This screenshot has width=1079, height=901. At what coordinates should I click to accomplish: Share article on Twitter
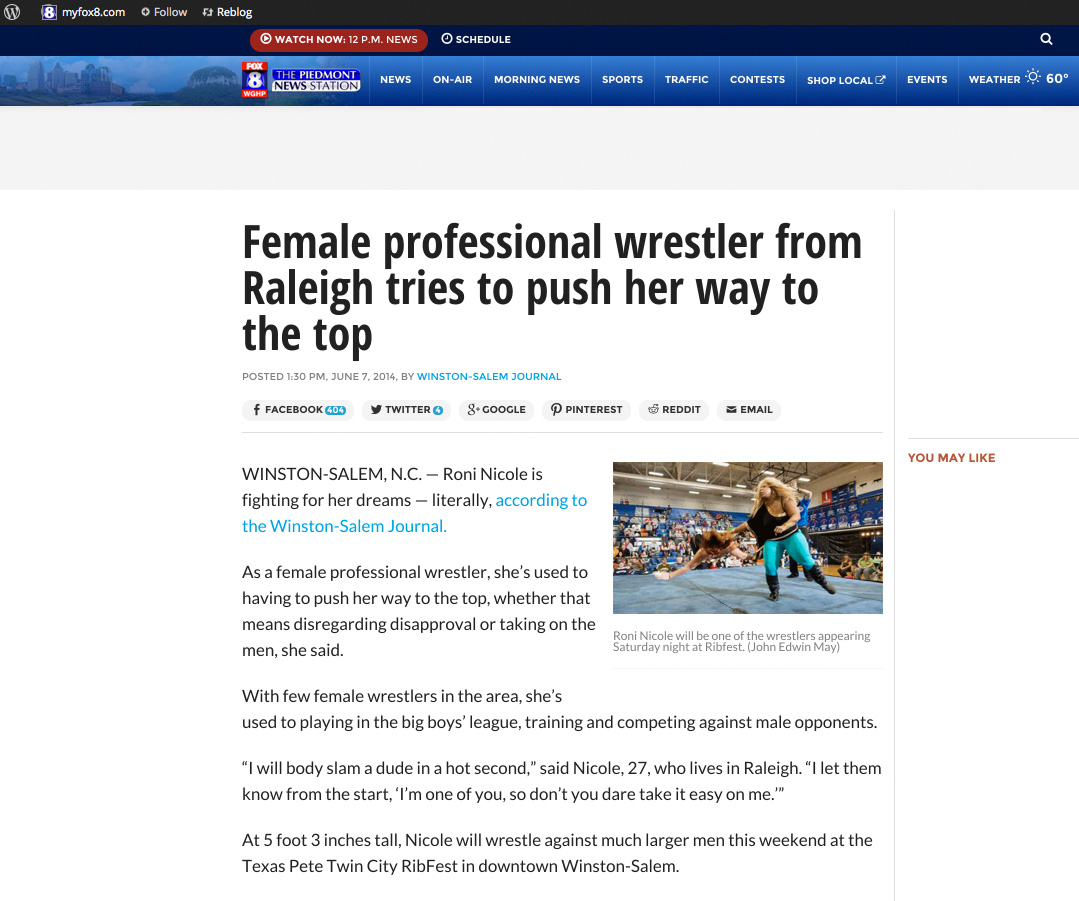click(x=406, y=410)
